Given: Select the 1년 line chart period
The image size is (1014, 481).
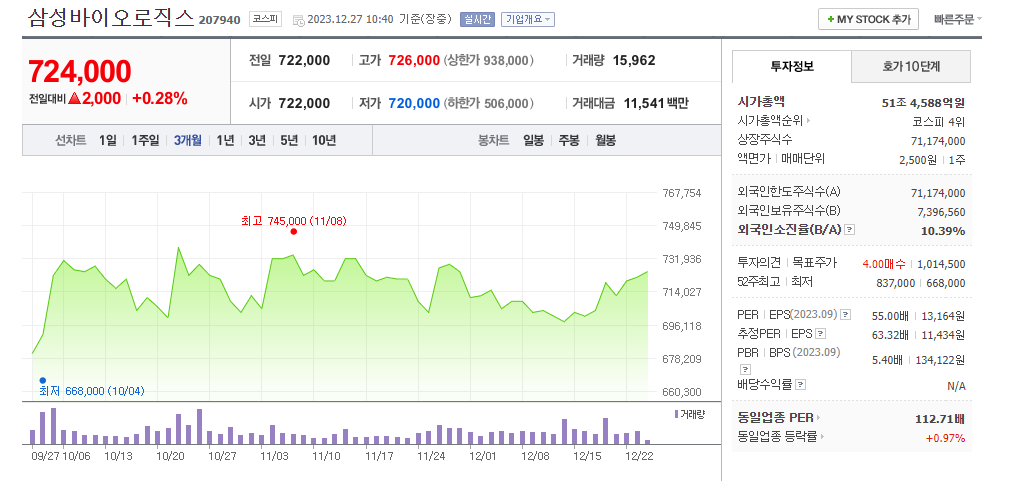Looking at the screenshot, I should [x=225, y=140].
